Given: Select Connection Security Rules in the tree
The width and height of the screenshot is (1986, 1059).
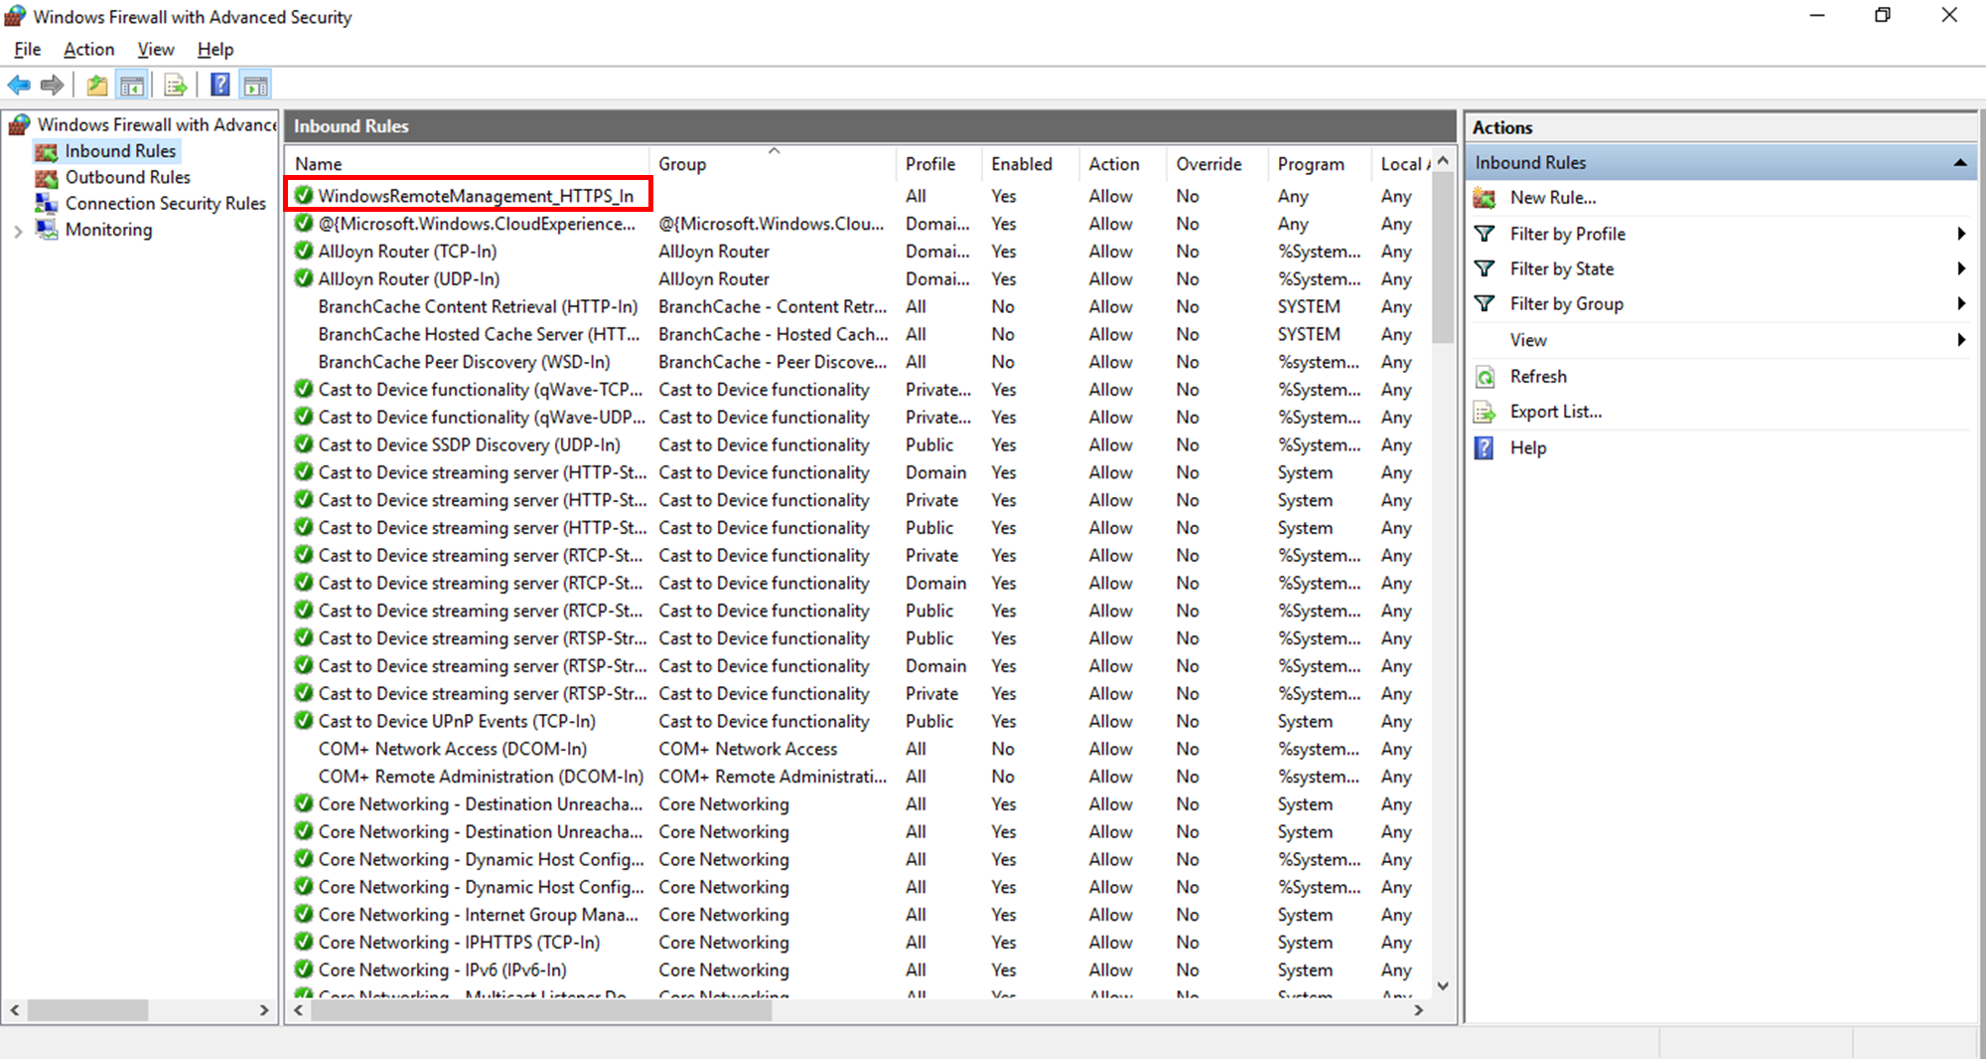Looking at the screenshot, I should point(166,203).
